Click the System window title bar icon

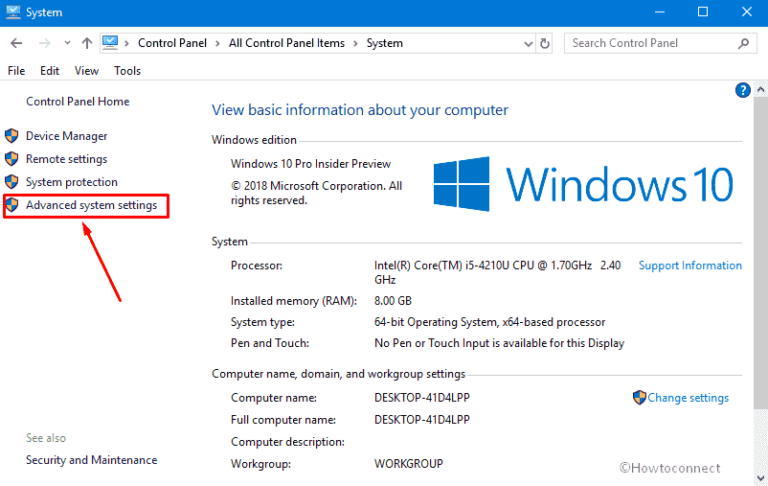point(13,12)
